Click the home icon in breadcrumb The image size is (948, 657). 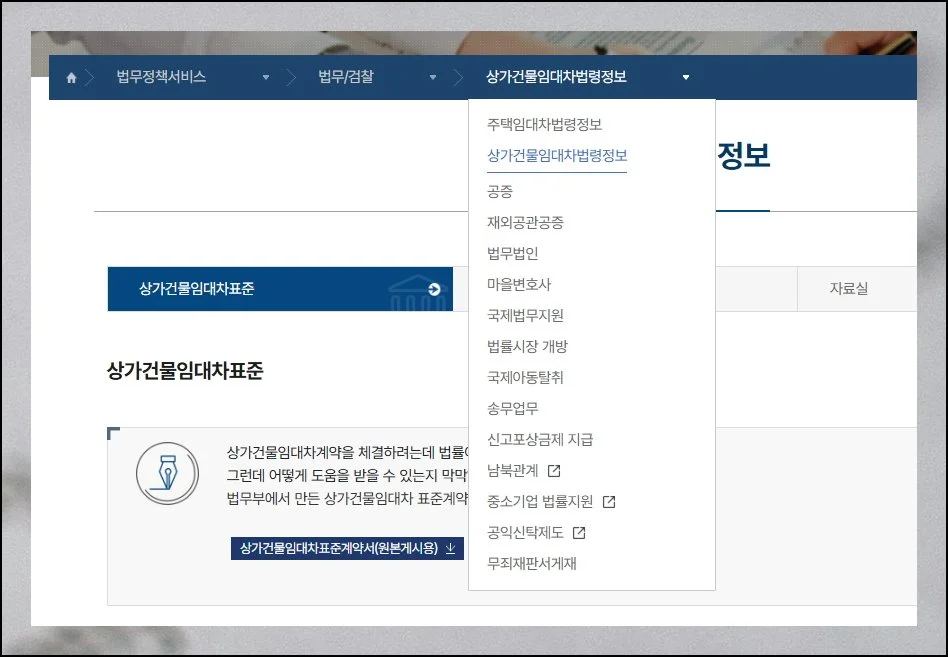point(71,78)
